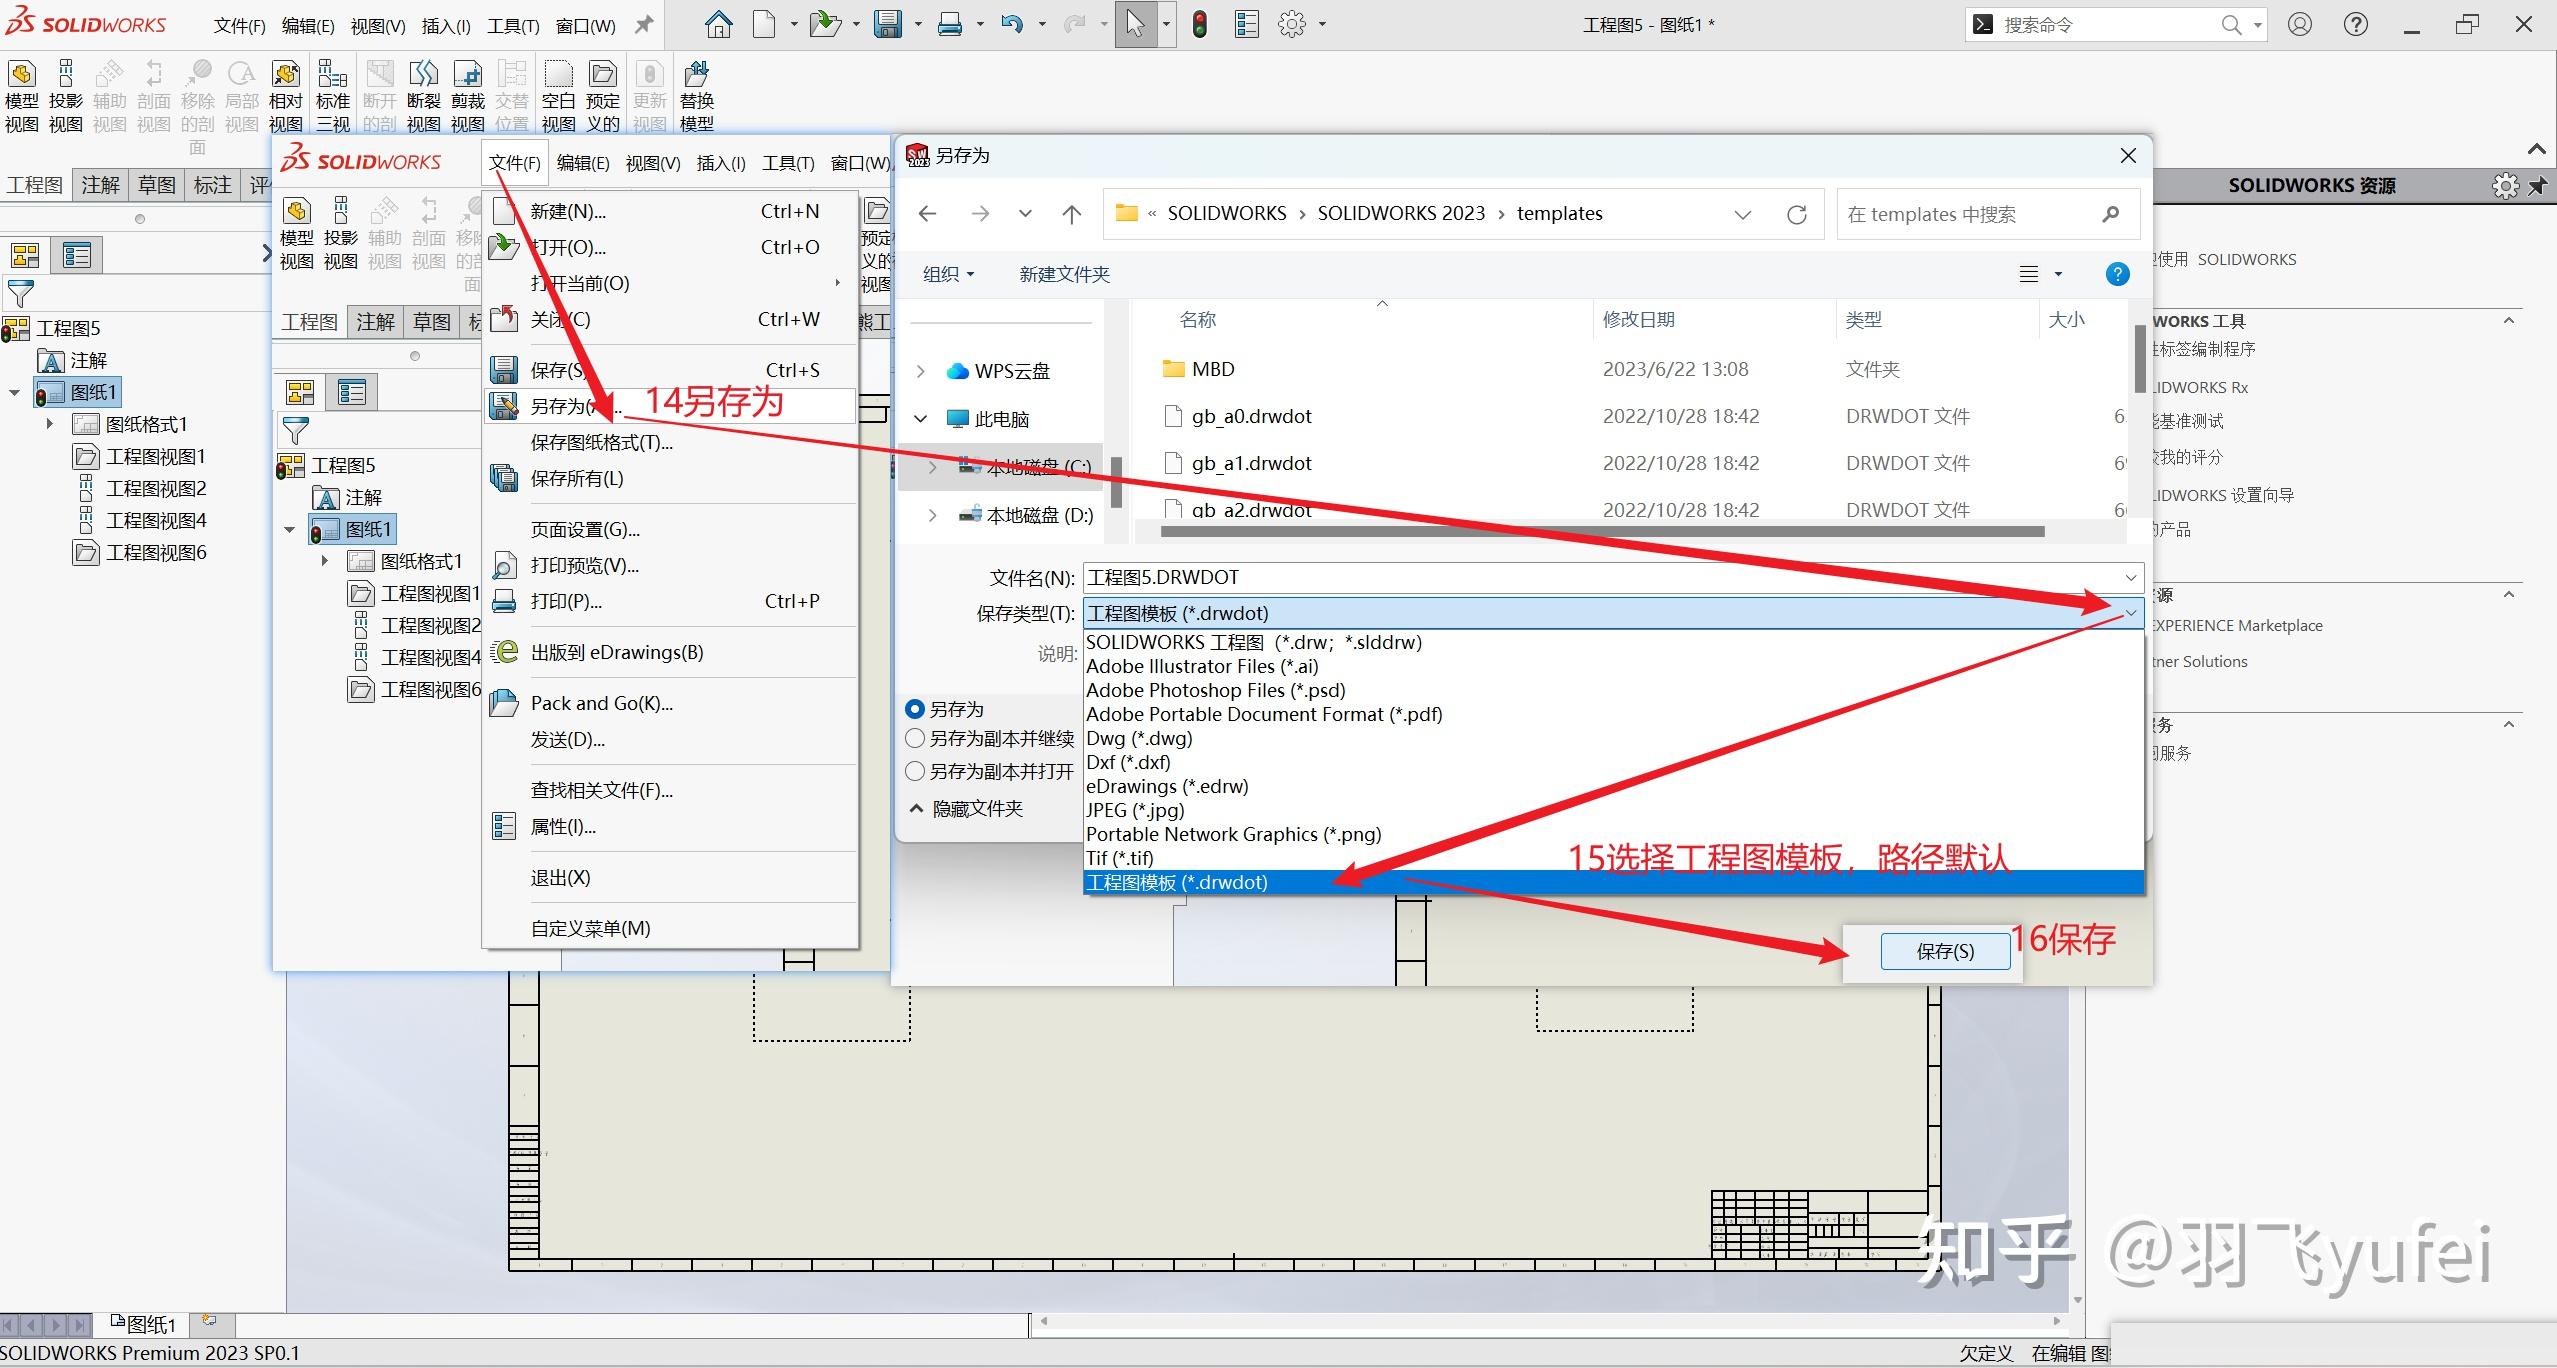Select the 剖面视图 tool

(154, 95)
